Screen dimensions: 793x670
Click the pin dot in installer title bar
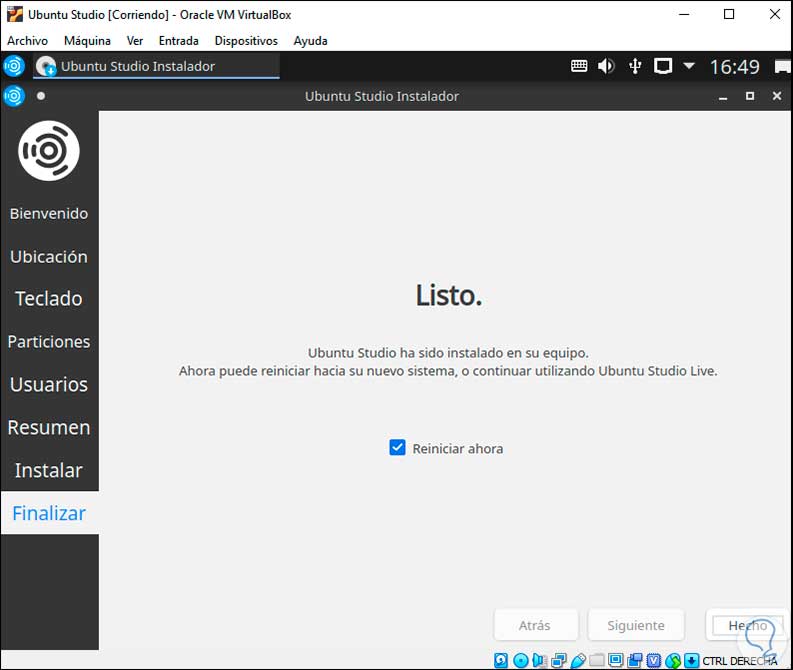coord(41,96)
